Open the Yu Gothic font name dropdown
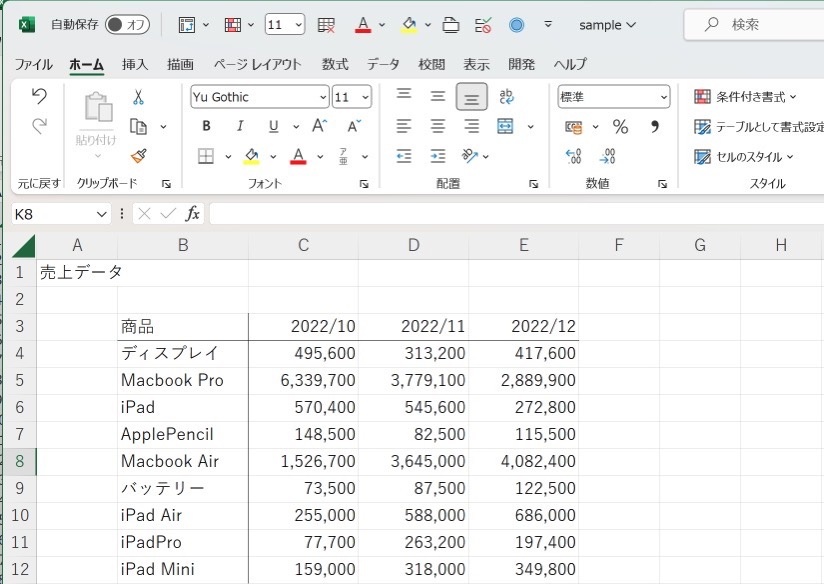824x584 pixels. click(x=323, y=97)
